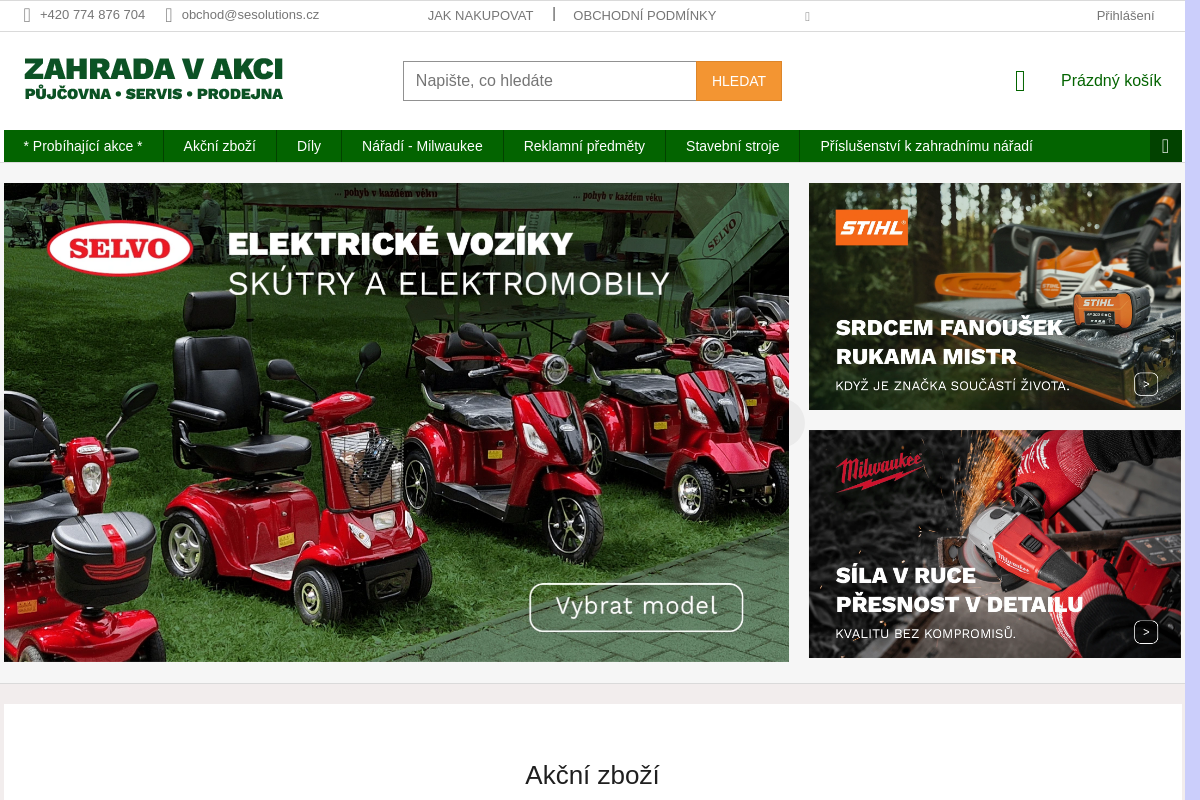The image size is (1200, 800).
Task: Click the phone number +420 774 876 704
Action: 92,15
